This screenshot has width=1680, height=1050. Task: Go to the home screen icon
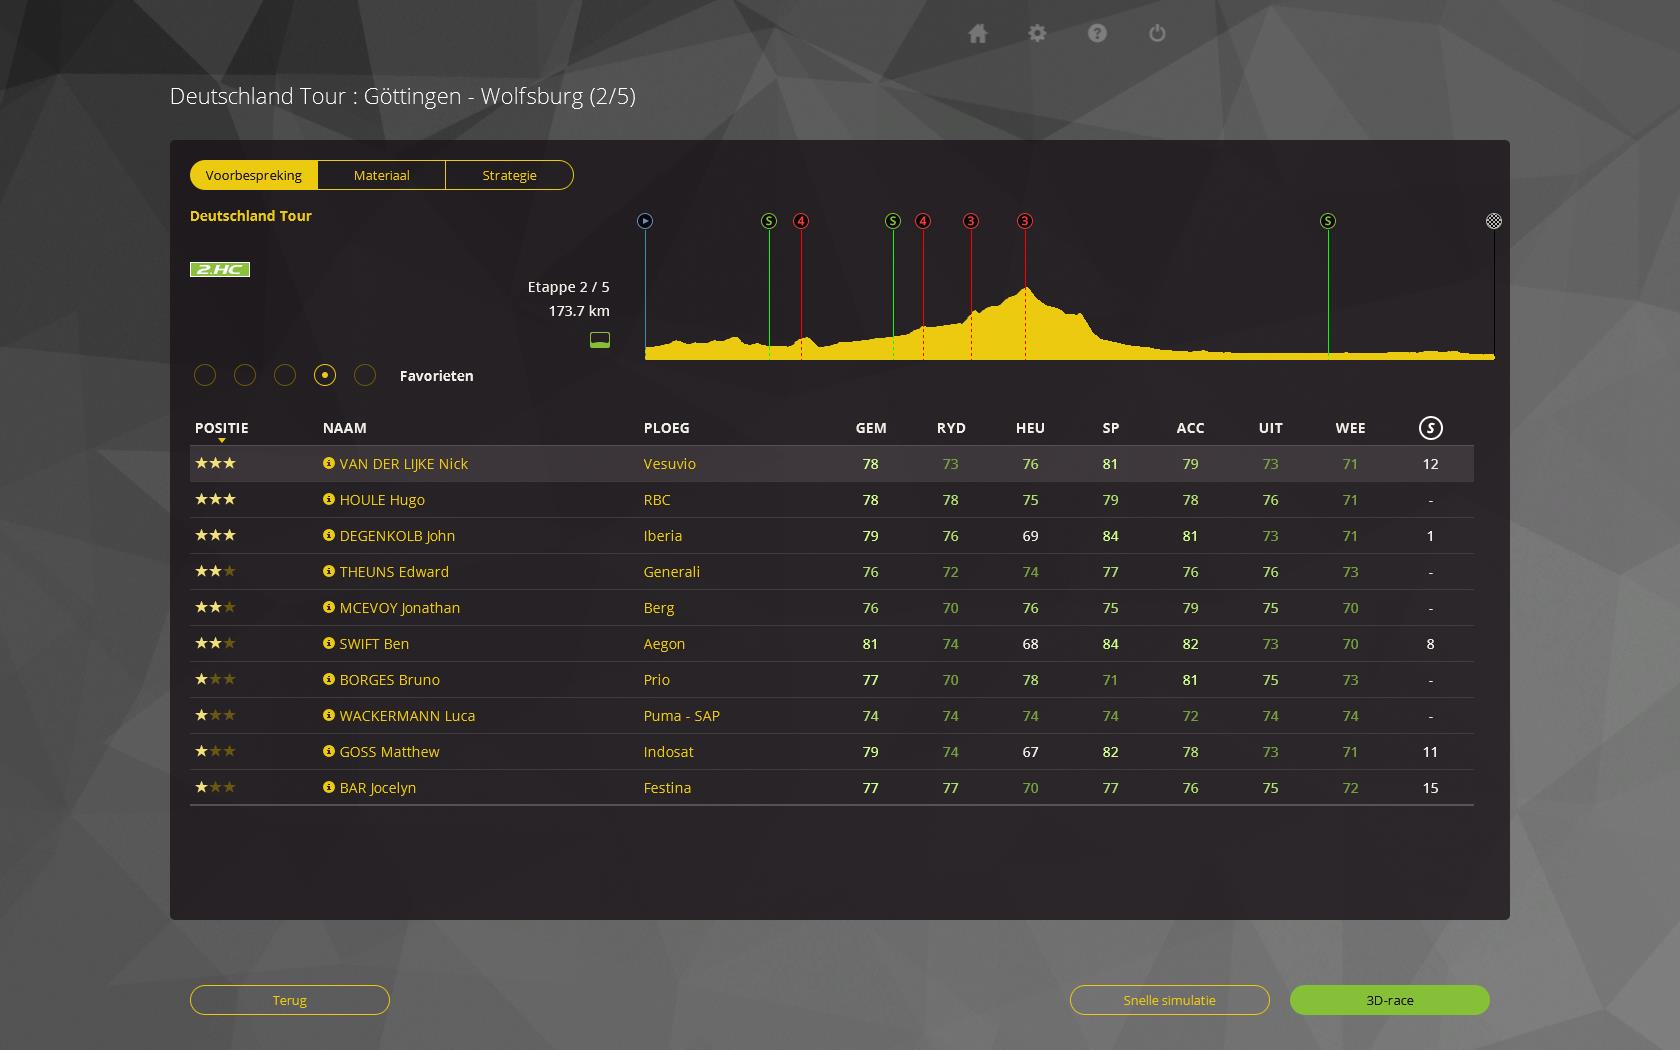pos(978,34)
